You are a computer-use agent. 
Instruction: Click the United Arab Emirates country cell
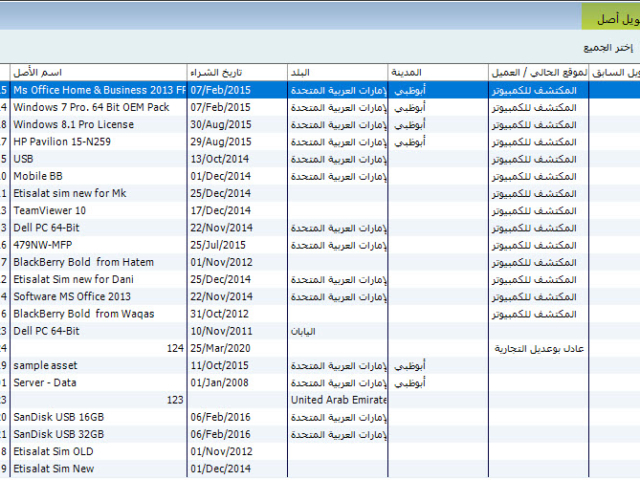[338, 400]
